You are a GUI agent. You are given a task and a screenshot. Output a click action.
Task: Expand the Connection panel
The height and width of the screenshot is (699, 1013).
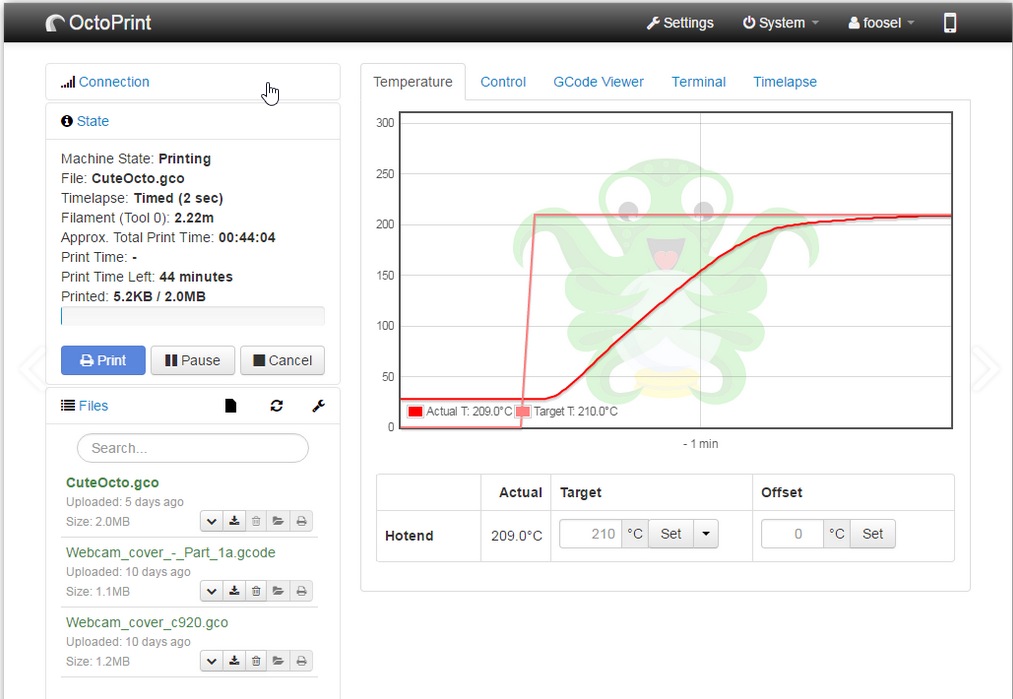(114, 82)
